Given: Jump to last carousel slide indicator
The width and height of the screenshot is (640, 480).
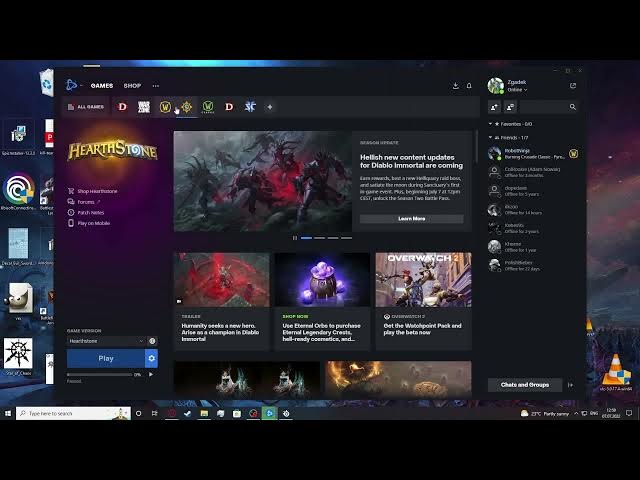Looking at the screenshot, I should tap(347, 238).
